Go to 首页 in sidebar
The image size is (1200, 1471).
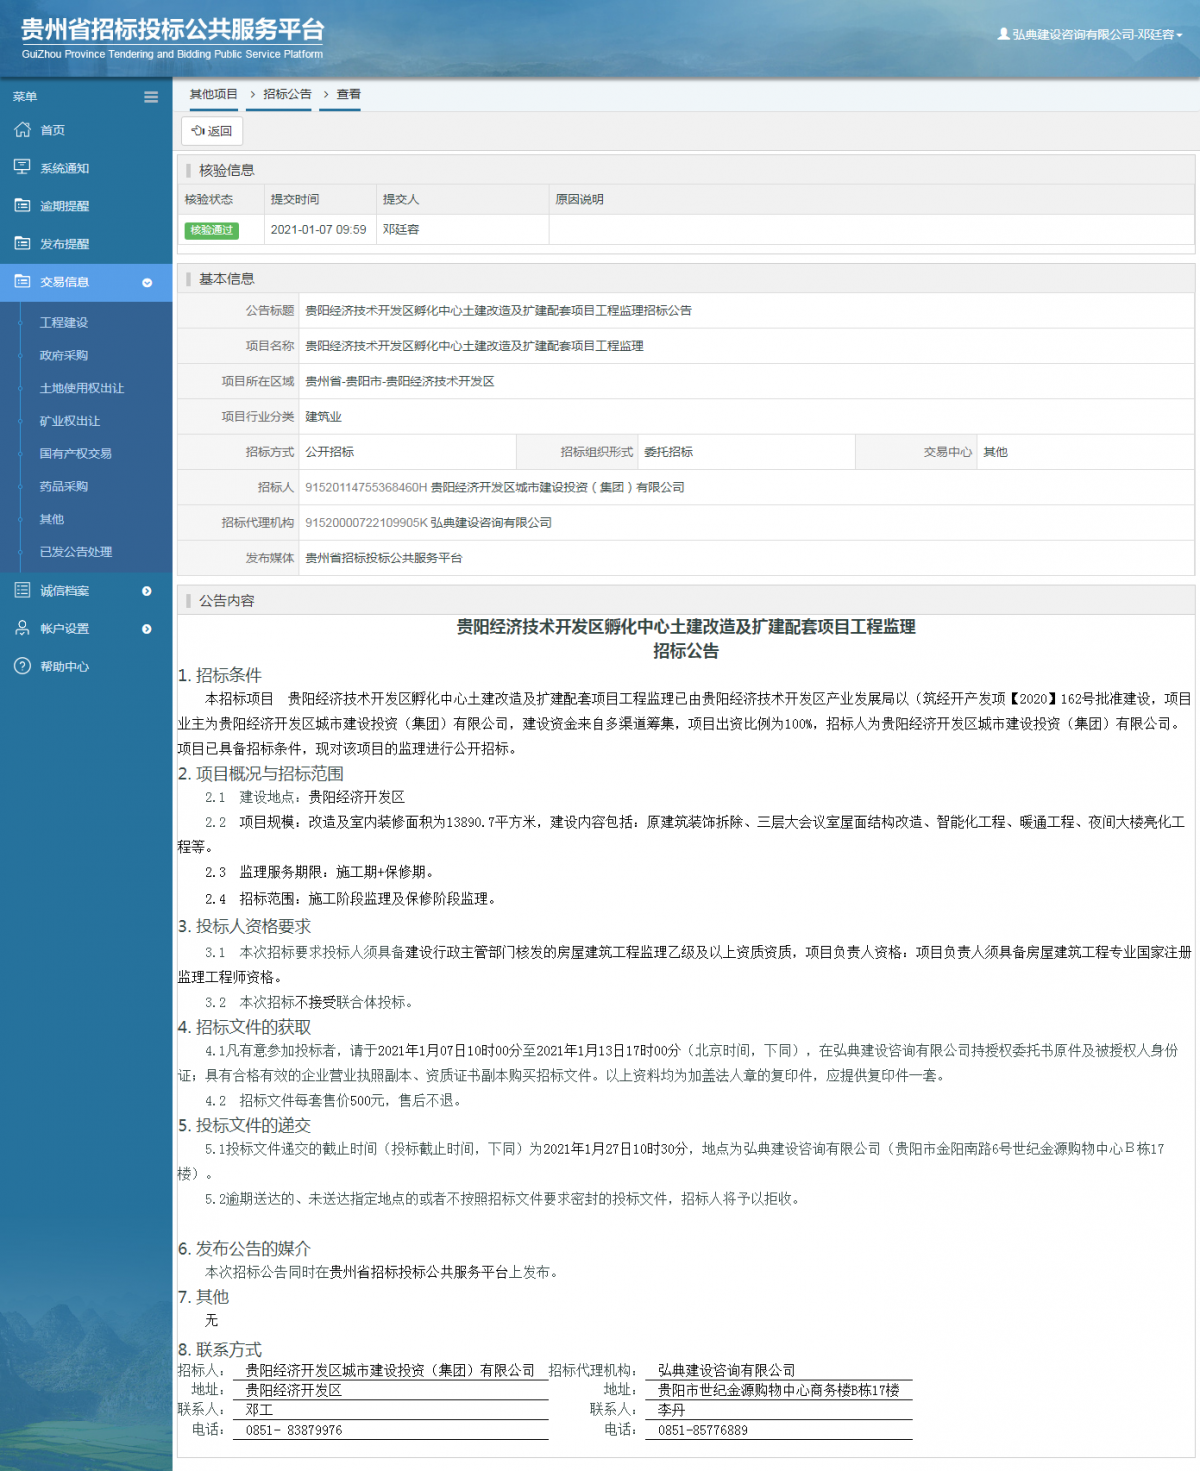pos(53,130)
